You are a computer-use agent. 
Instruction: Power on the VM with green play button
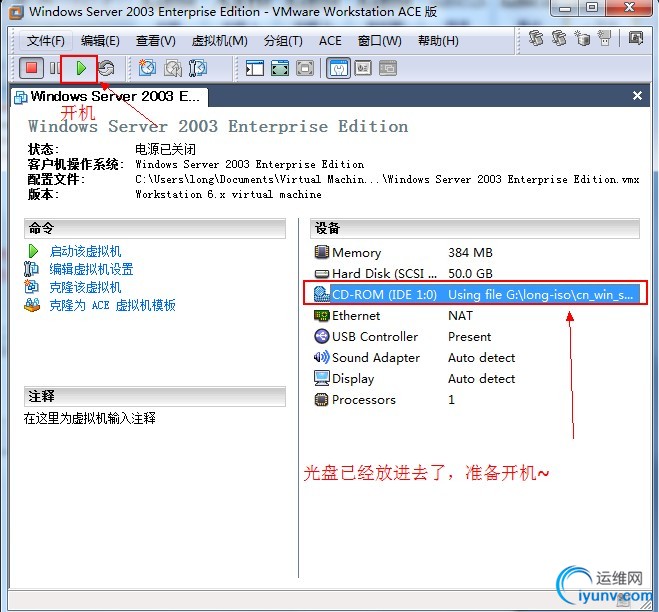(x=81, y=68)
